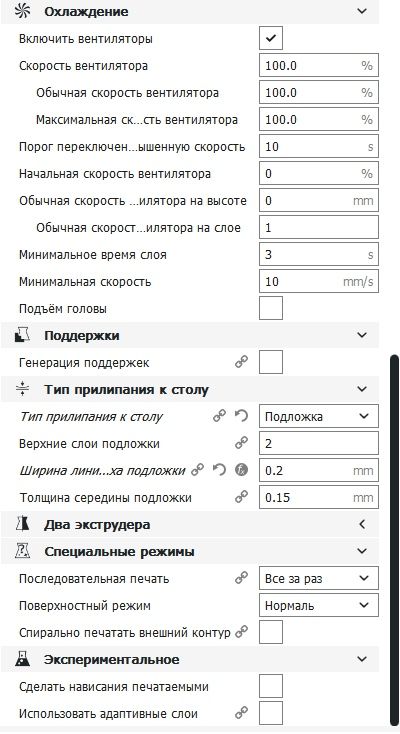Click link icon on Тип прилипания к столу row

pos(219,416)
